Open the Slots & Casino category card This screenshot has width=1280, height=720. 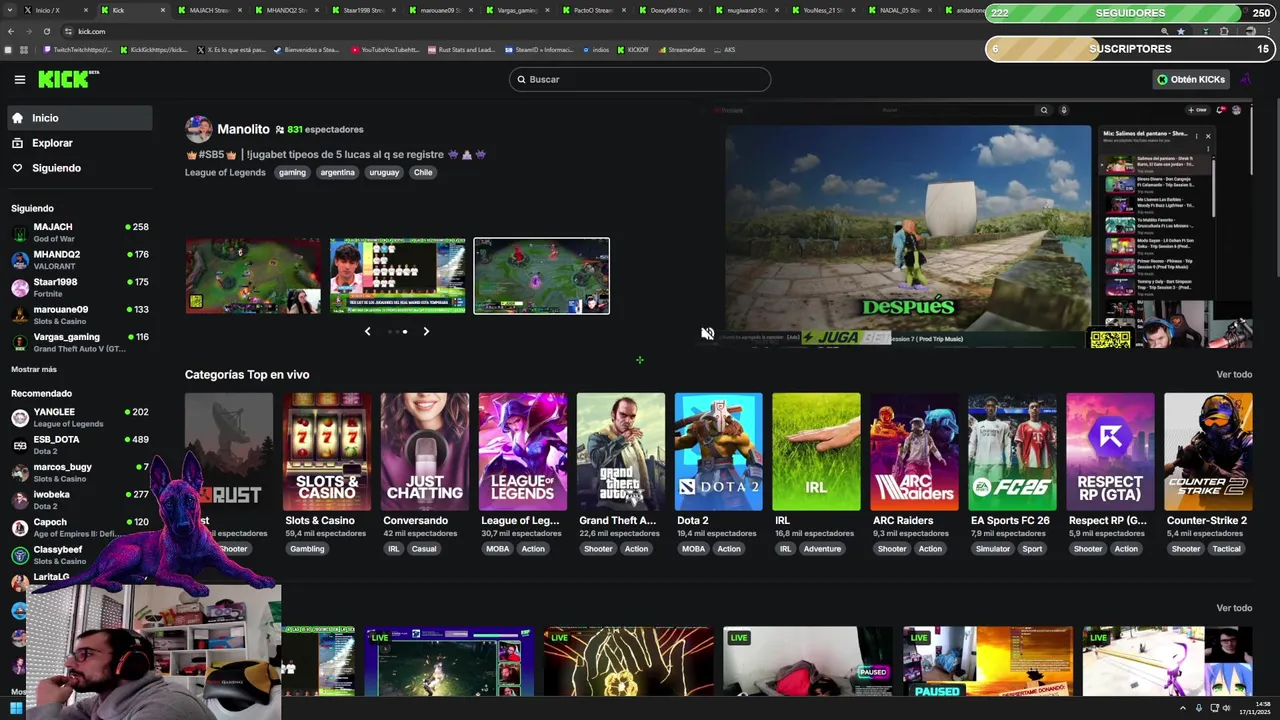326,452
